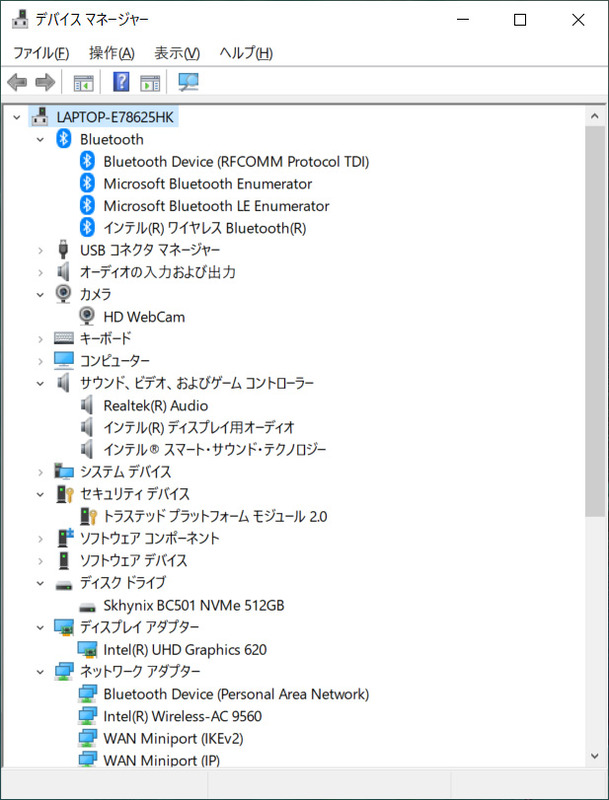Click the back navigation arrow in the toolbar
Screen dimensions: 609x800
click(x=17, y=82)
